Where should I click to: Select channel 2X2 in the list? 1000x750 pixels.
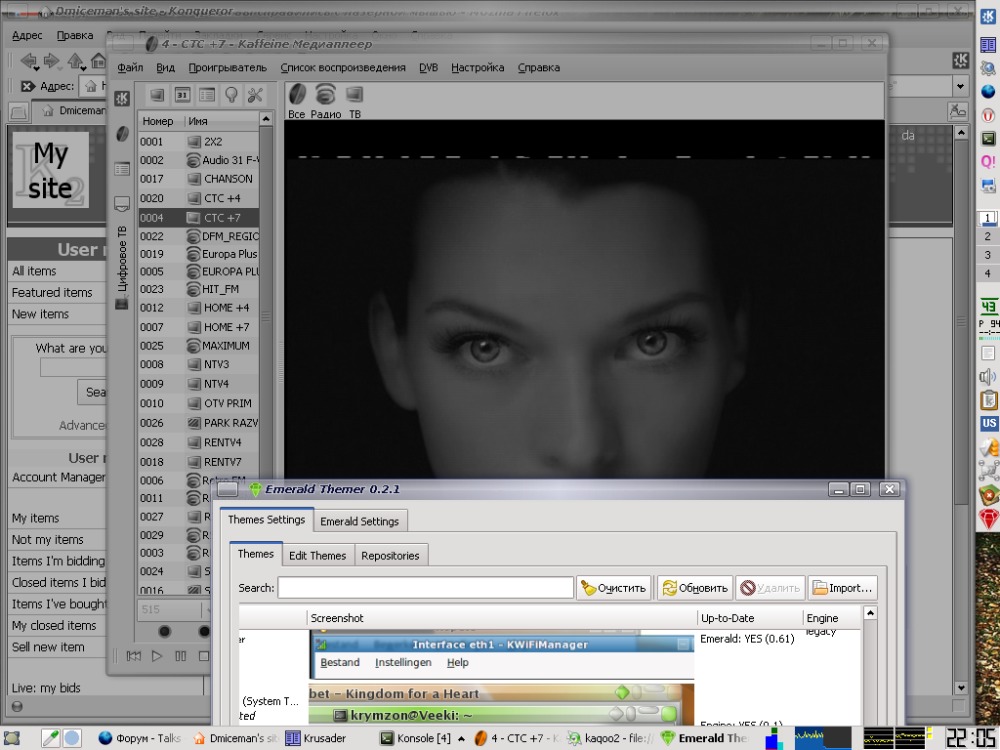coord(199,142)
